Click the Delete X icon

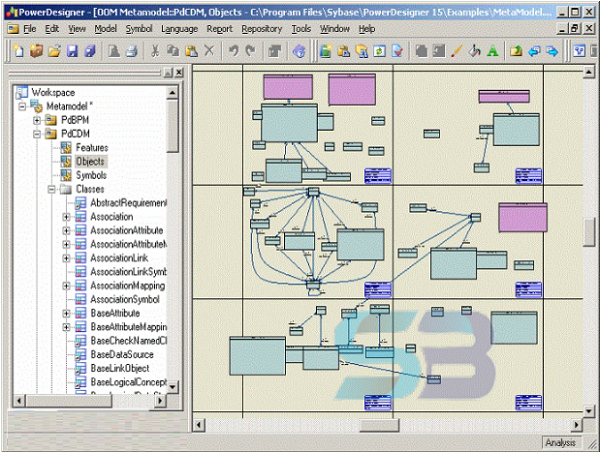click(x=209, y=51)
